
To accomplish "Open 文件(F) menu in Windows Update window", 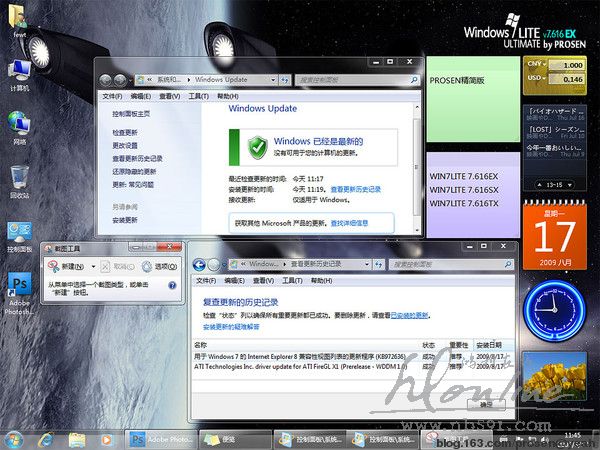I will point(113,96).
